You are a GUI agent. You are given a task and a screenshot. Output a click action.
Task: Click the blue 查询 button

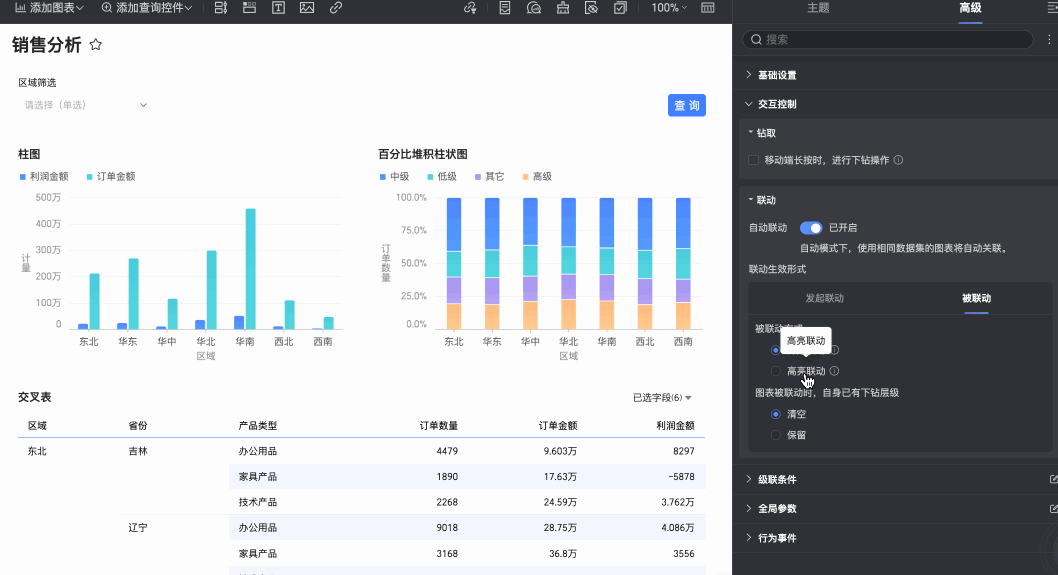coord(686,106)
